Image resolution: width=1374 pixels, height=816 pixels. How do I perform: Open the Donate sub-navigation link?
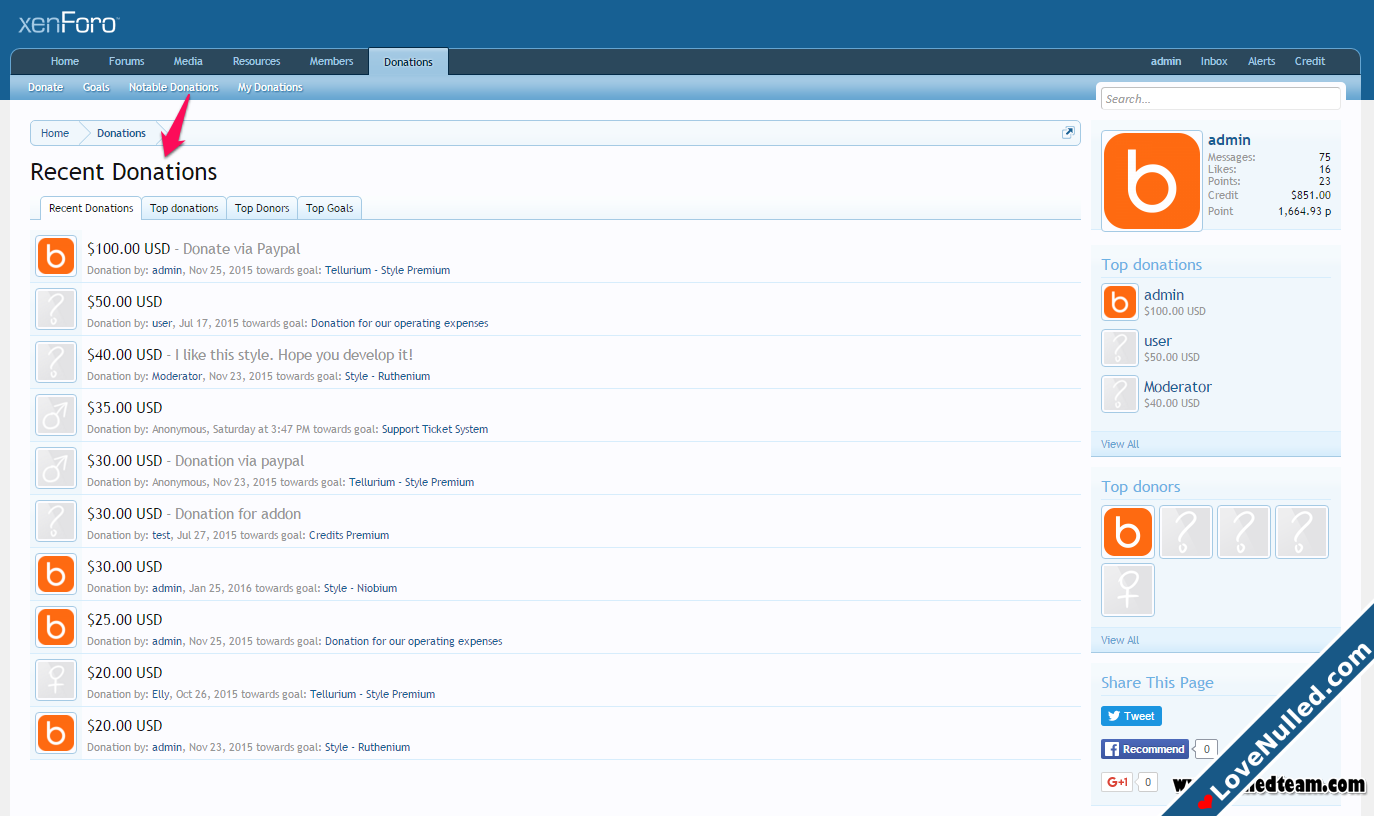click(x=45, y=87)
